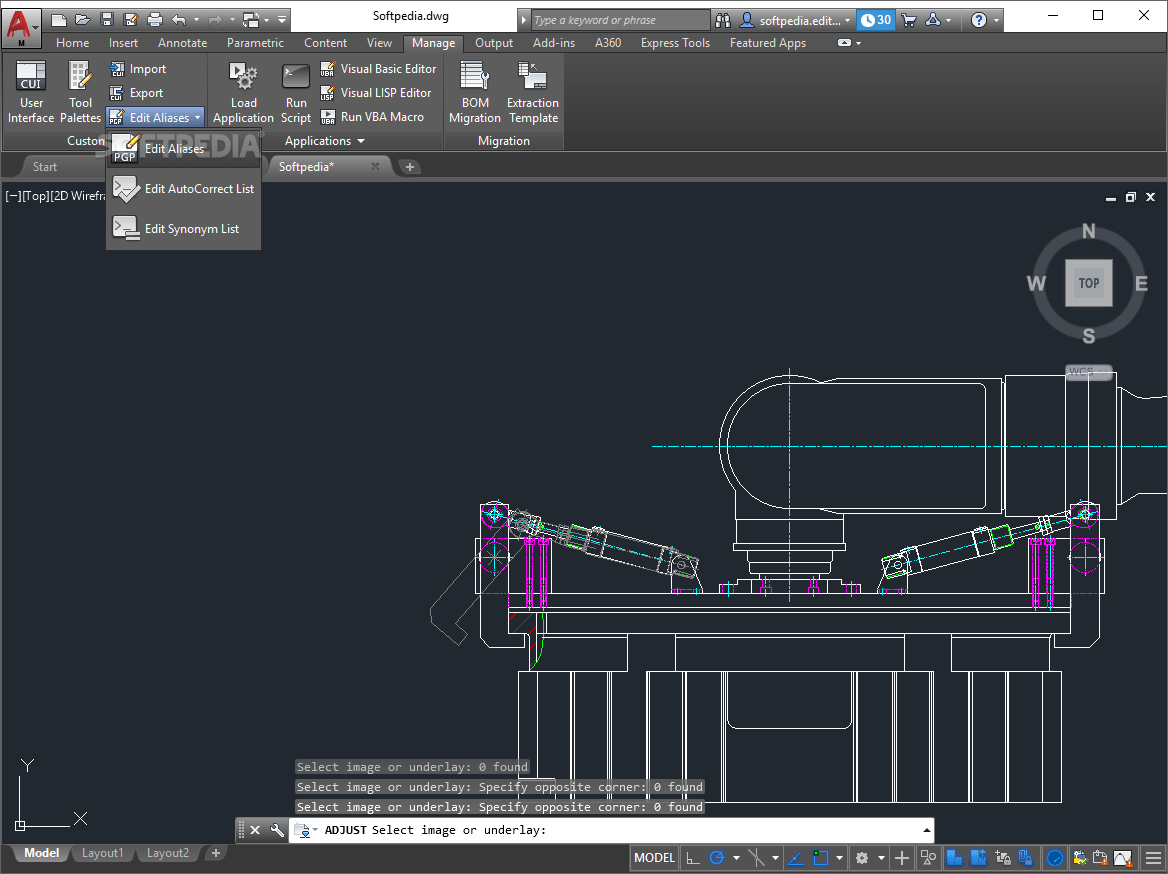
Task: Click Import in the Customization panel
Action: coord(147,69)
